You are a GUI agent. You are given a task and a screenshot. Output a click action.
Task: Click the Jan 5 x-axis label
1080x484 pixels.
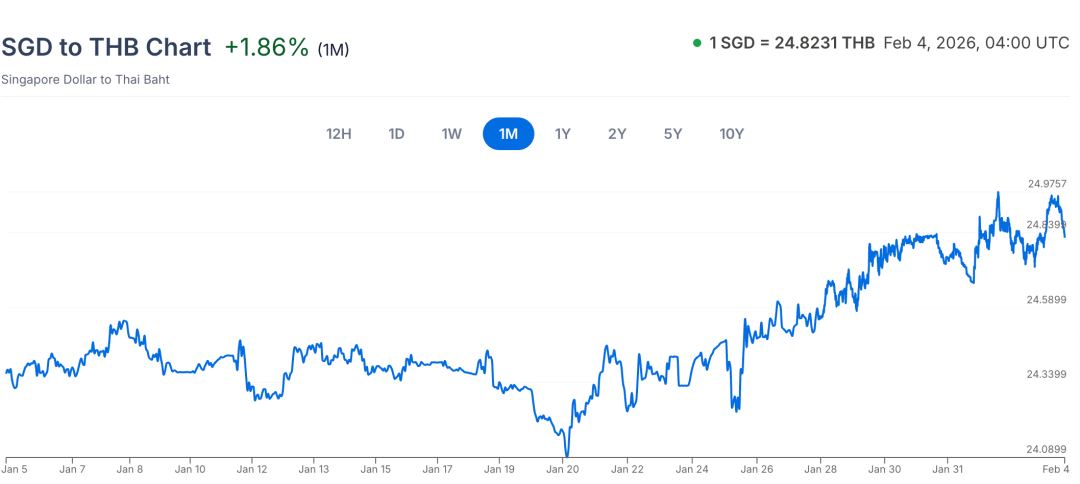[15, 468]
